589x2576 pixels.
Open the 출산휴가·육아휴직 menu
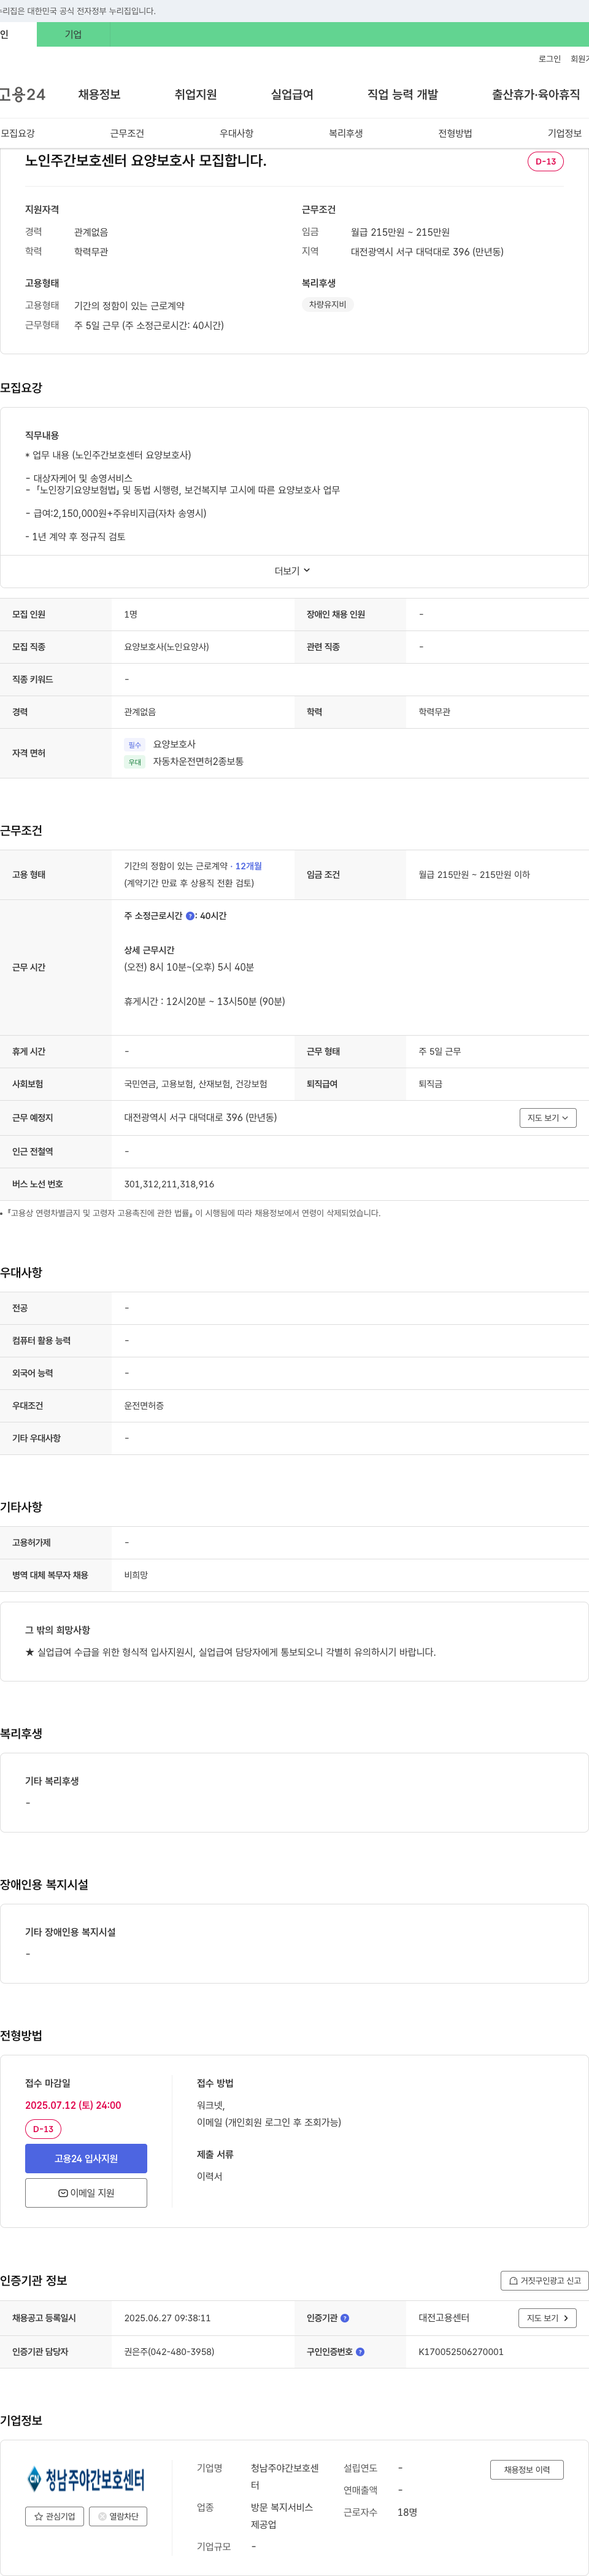pyautogui.click(x=535, y=94)
